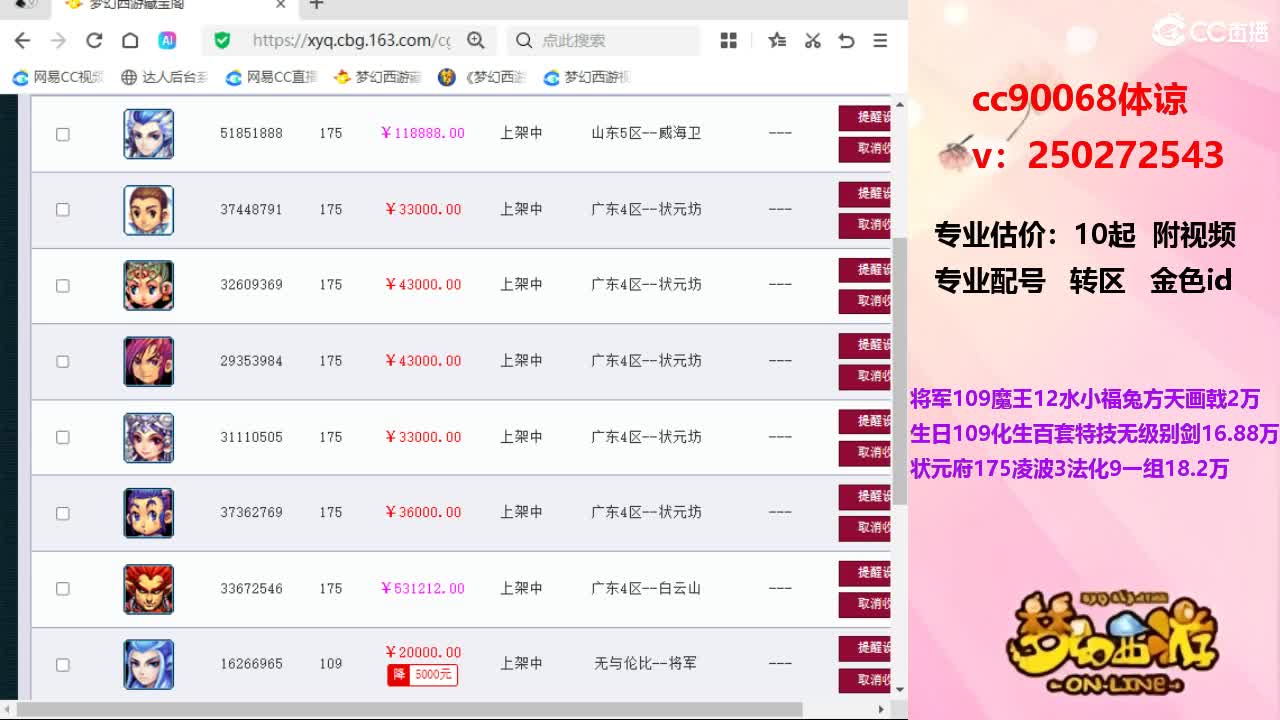The height and width of the screenshot is (720, 1280).
Task: Tick the checkbox for character 16266965
Action: 62,665
